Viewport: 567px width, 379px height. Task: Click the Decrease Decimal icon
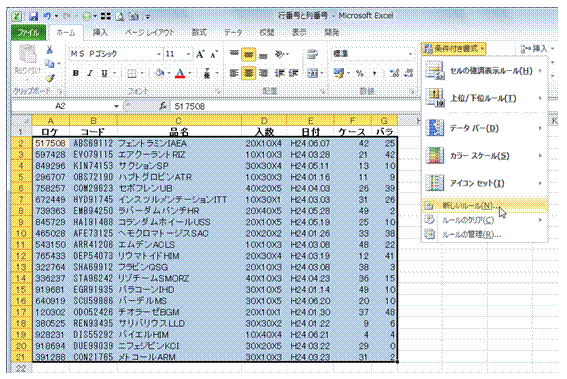tap(409, 73)
